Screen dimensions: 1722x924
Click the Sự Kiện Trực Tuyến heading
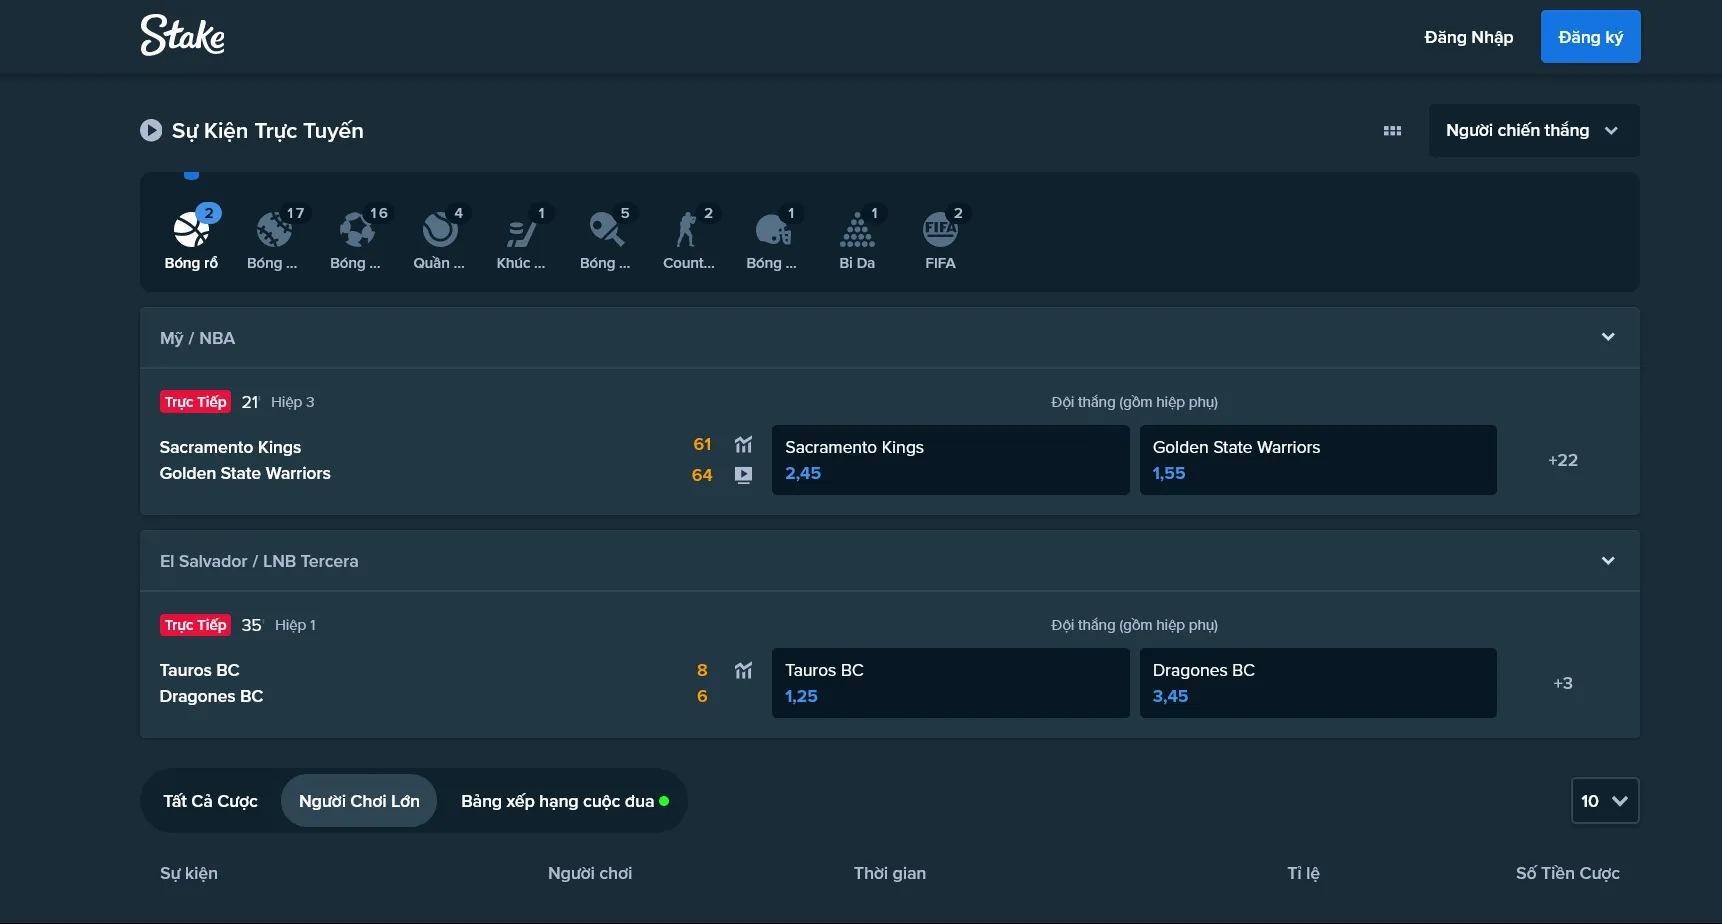pyautogui.click(x=267, y=131)
